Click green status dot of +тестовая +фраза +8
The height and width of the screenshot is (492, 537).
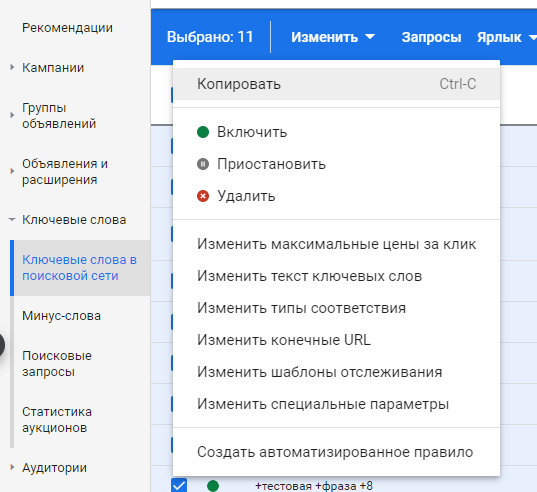coord(213,485)
